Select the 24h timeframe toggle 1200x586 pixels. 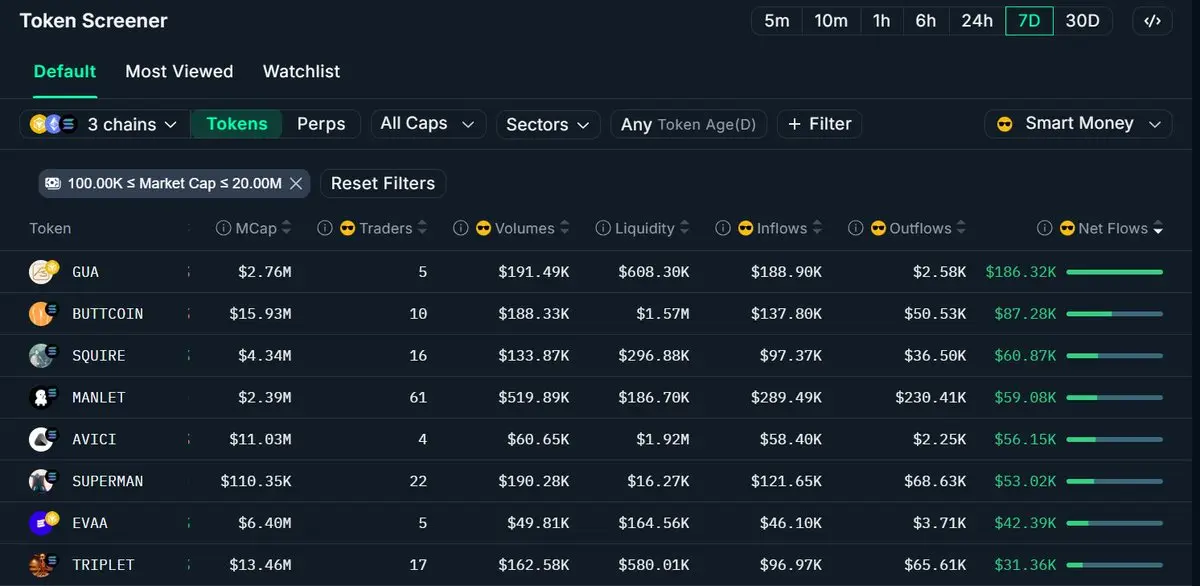click(977, 21)
